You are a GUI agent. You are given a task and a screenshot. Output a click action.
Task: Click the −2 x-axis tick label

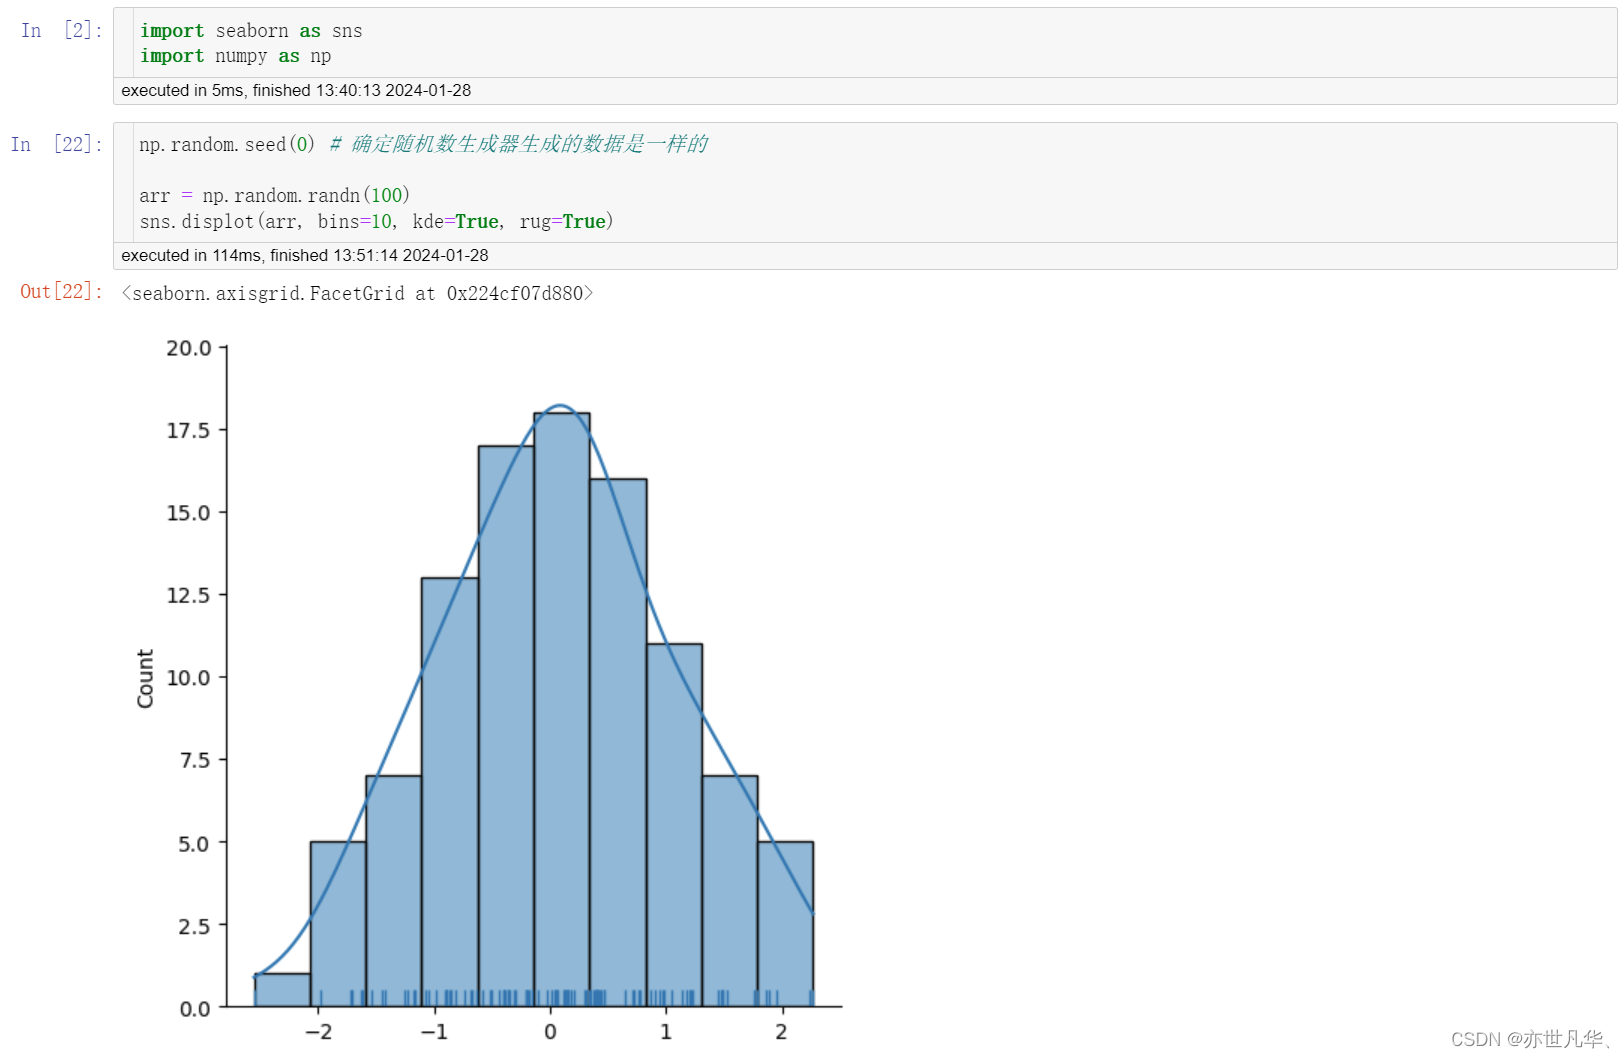click(318, 1031)
